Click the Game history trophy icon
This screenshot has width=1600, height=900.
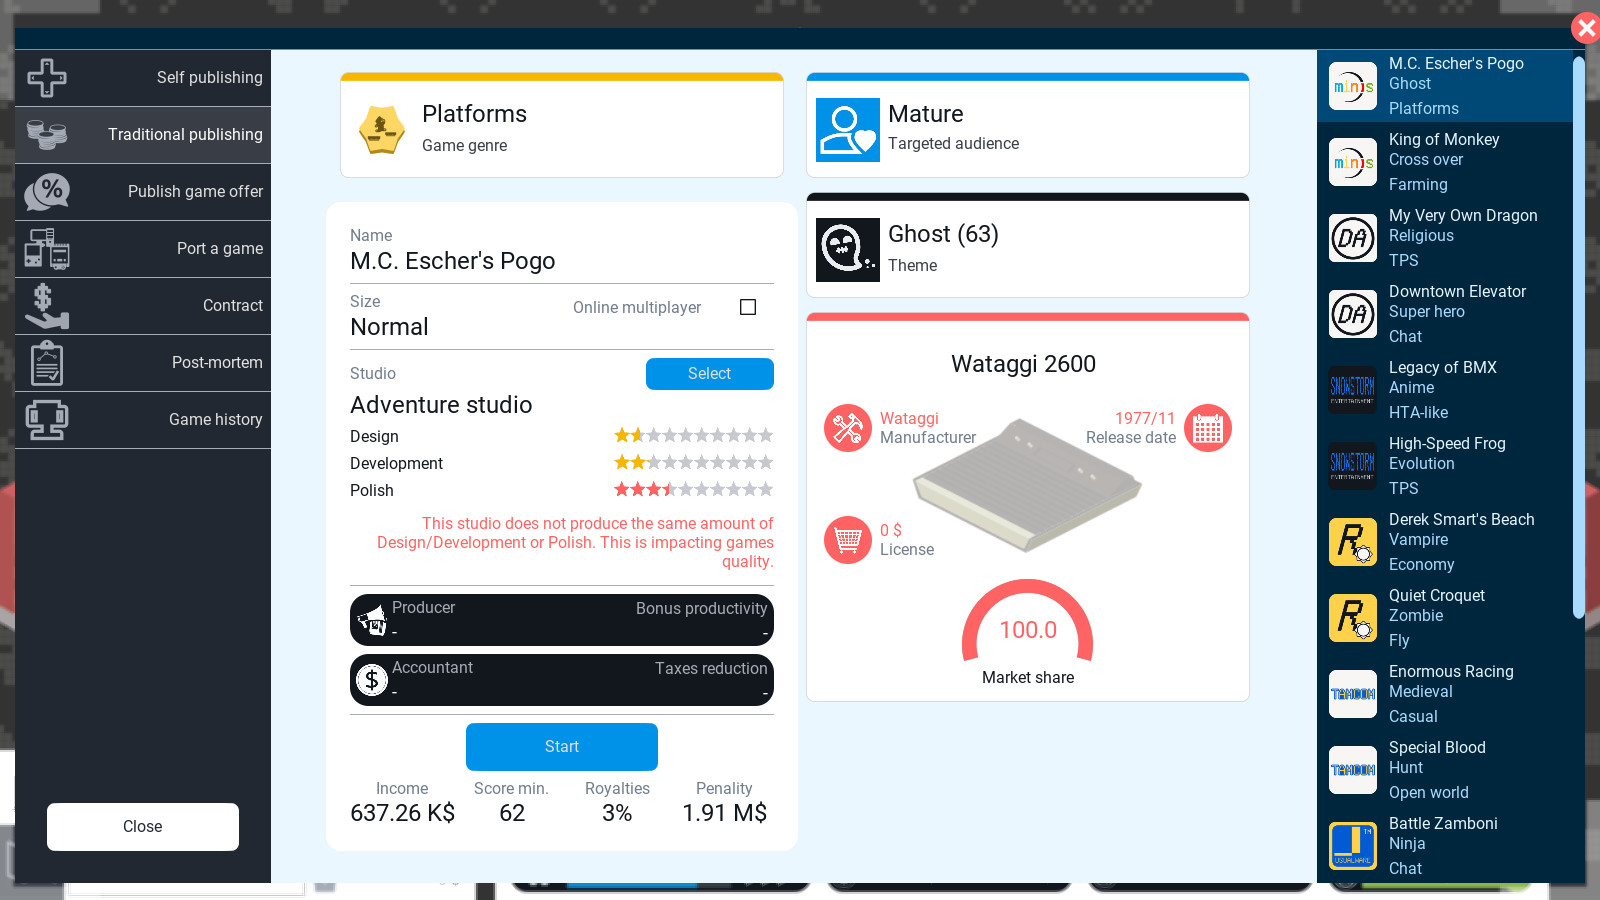[47, 420]
